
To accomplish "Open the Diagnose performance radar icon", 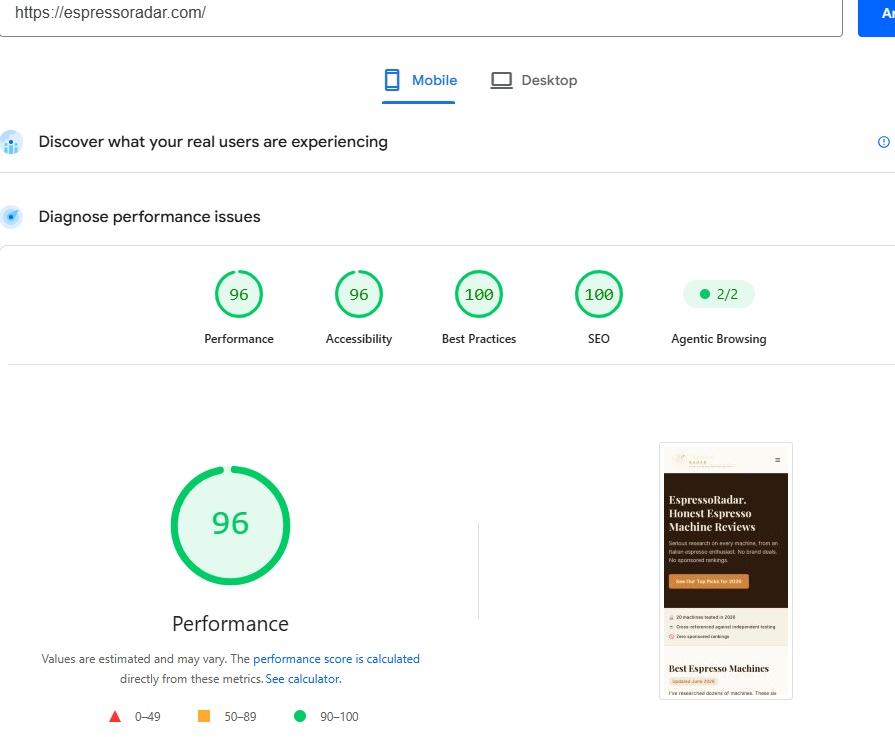I will (x=11, y=217).
